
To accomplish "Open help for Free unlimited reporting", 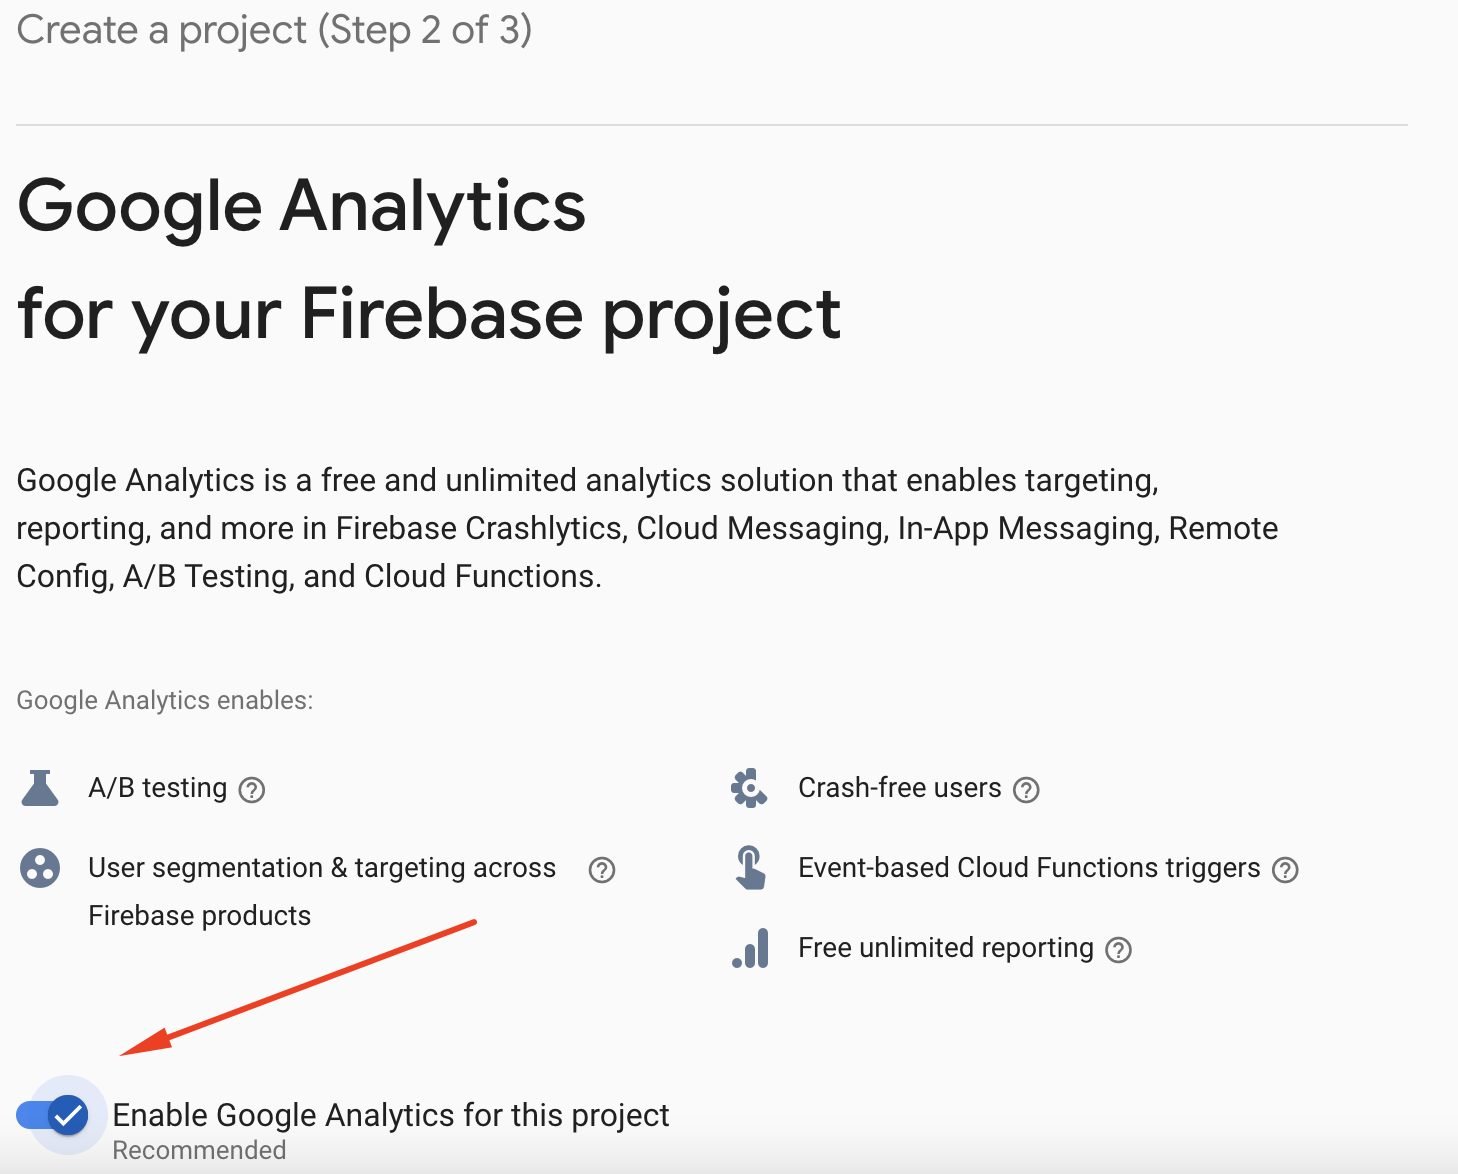I will point(1119,949).
